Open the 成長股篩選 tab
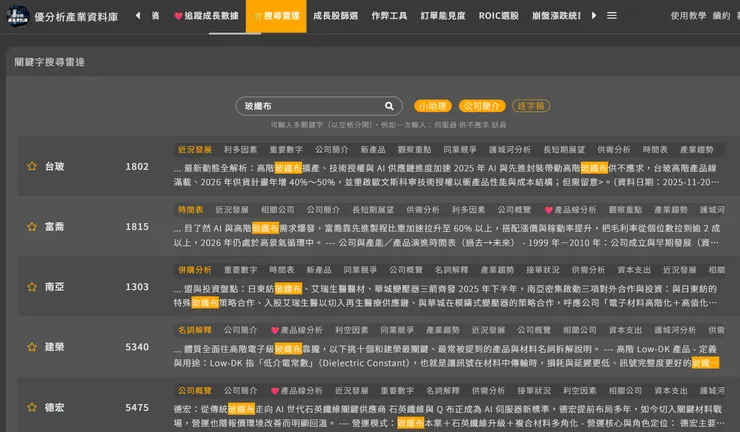The image size is (740, 432). [x=336, y=16]
